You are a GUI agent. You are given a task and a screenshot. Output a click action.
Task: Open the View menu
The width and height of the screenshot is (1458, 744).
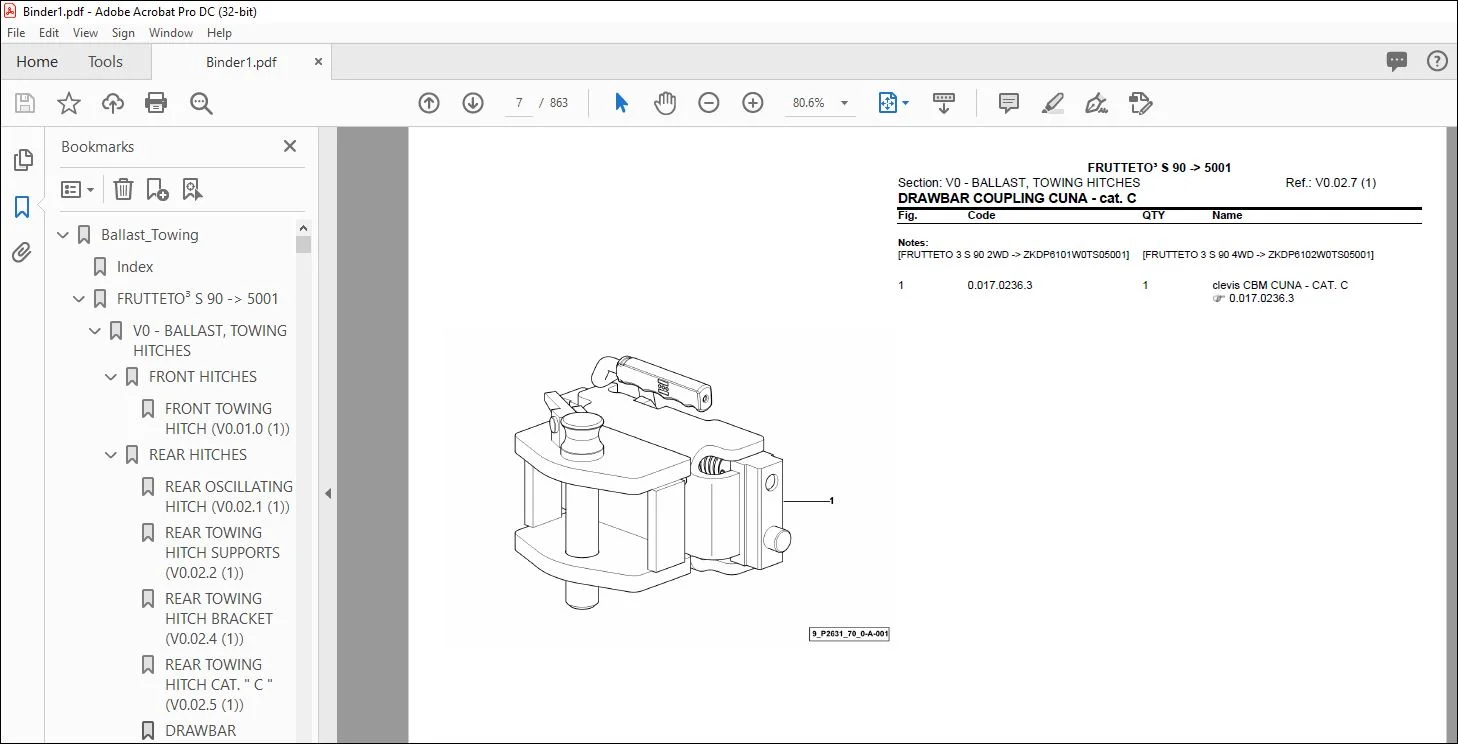point(86,33)
